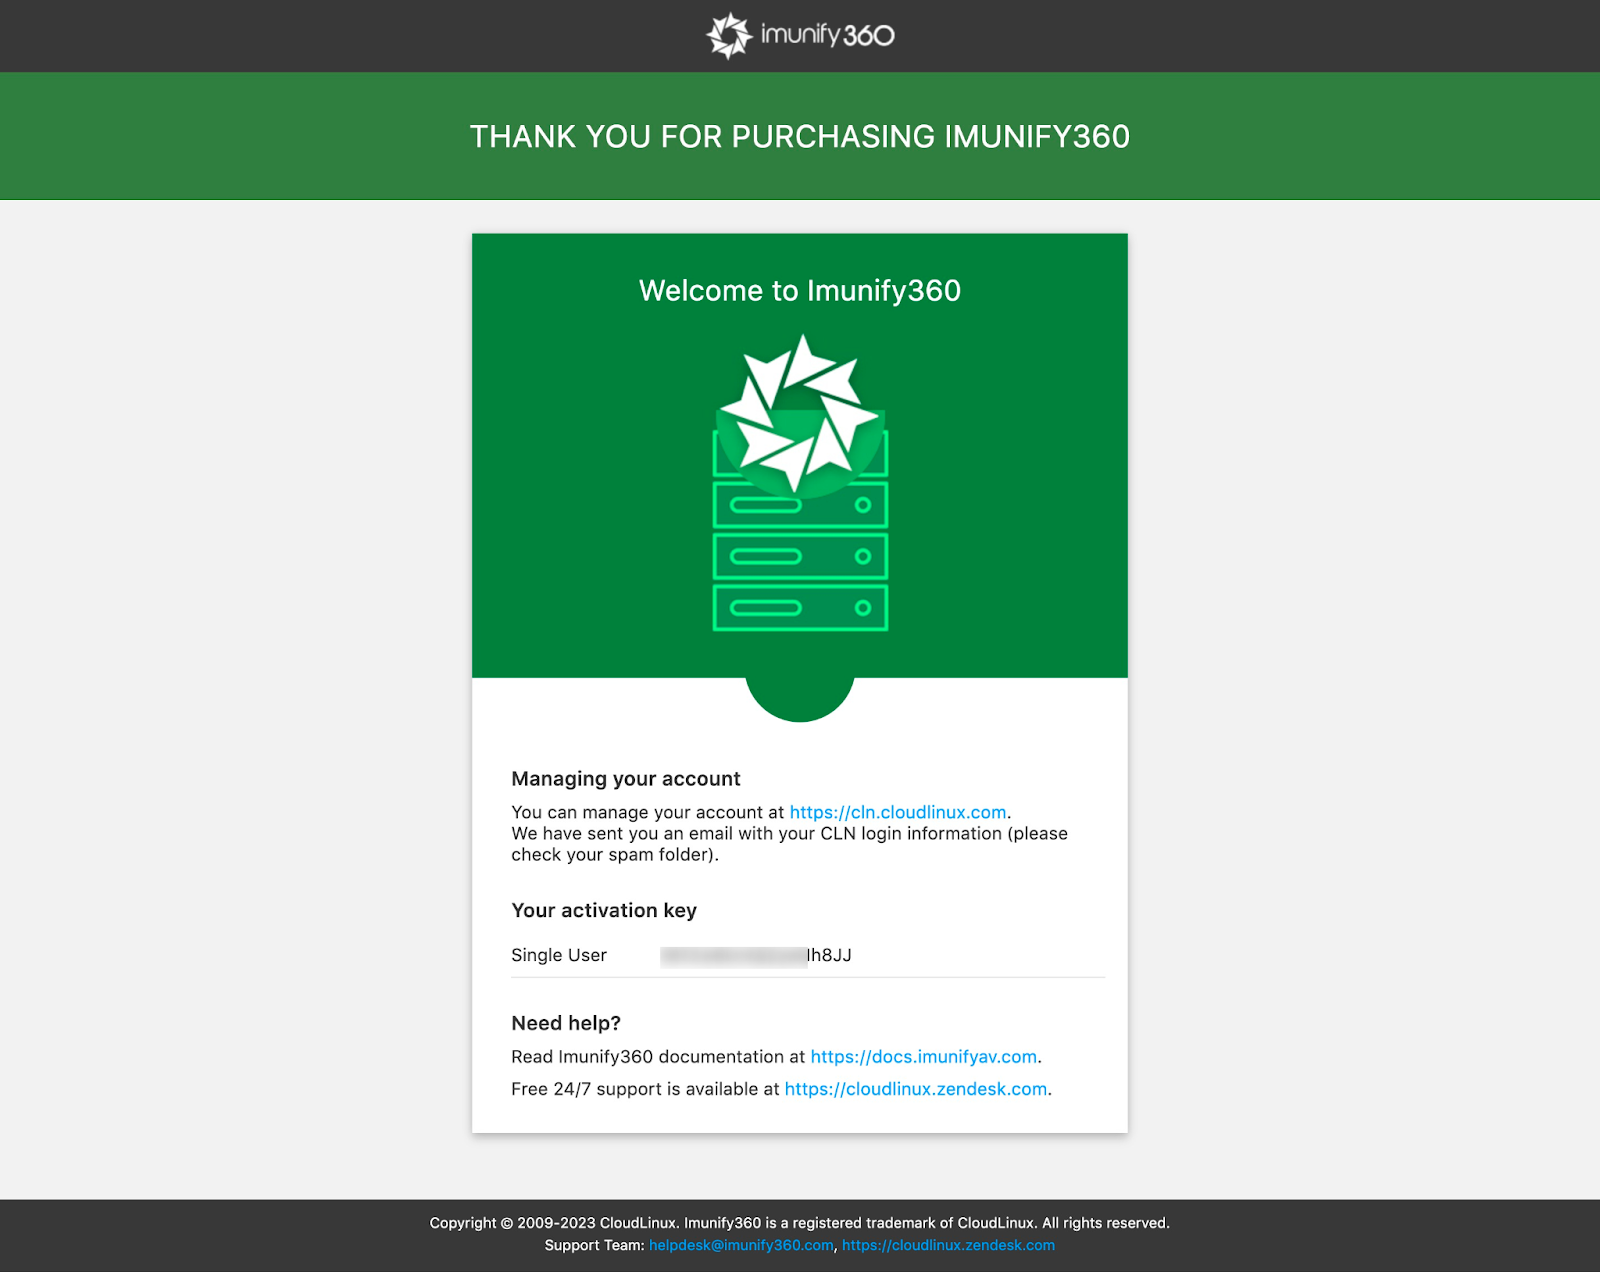Open the cln.cloudlinux.com account link

click(898, 812)
